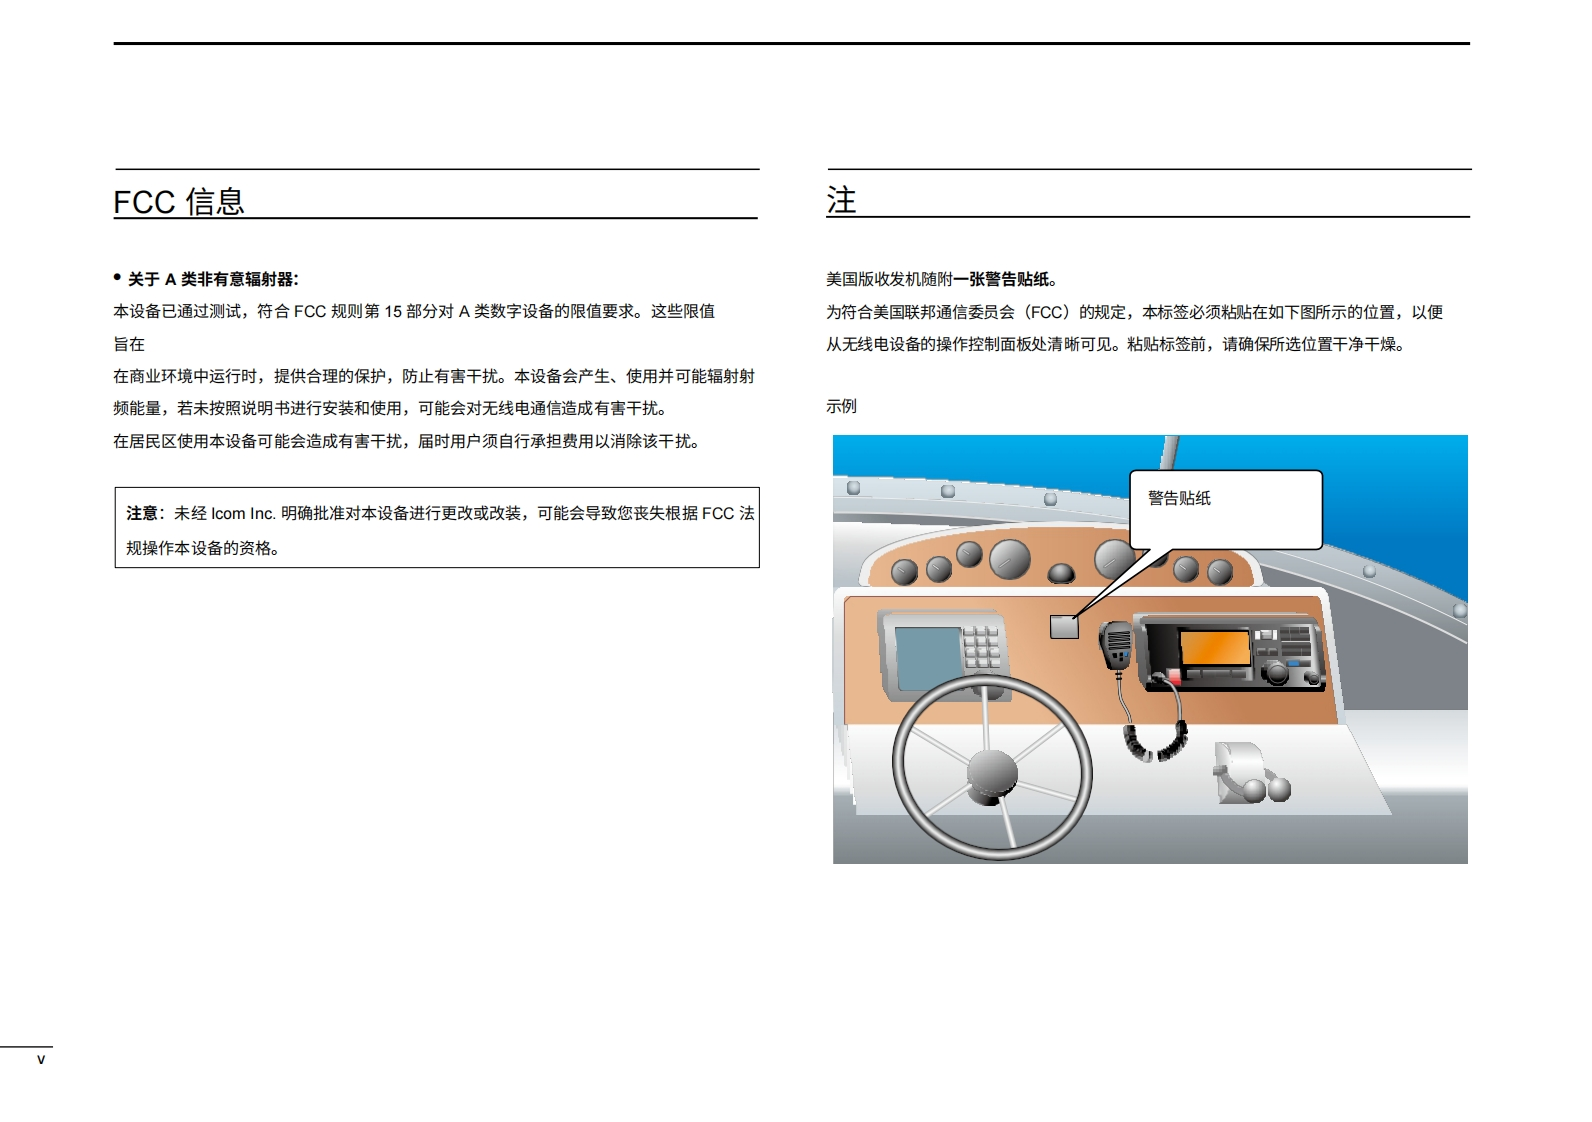
Task: Click the page number v
Action: tap(41, 1059)
